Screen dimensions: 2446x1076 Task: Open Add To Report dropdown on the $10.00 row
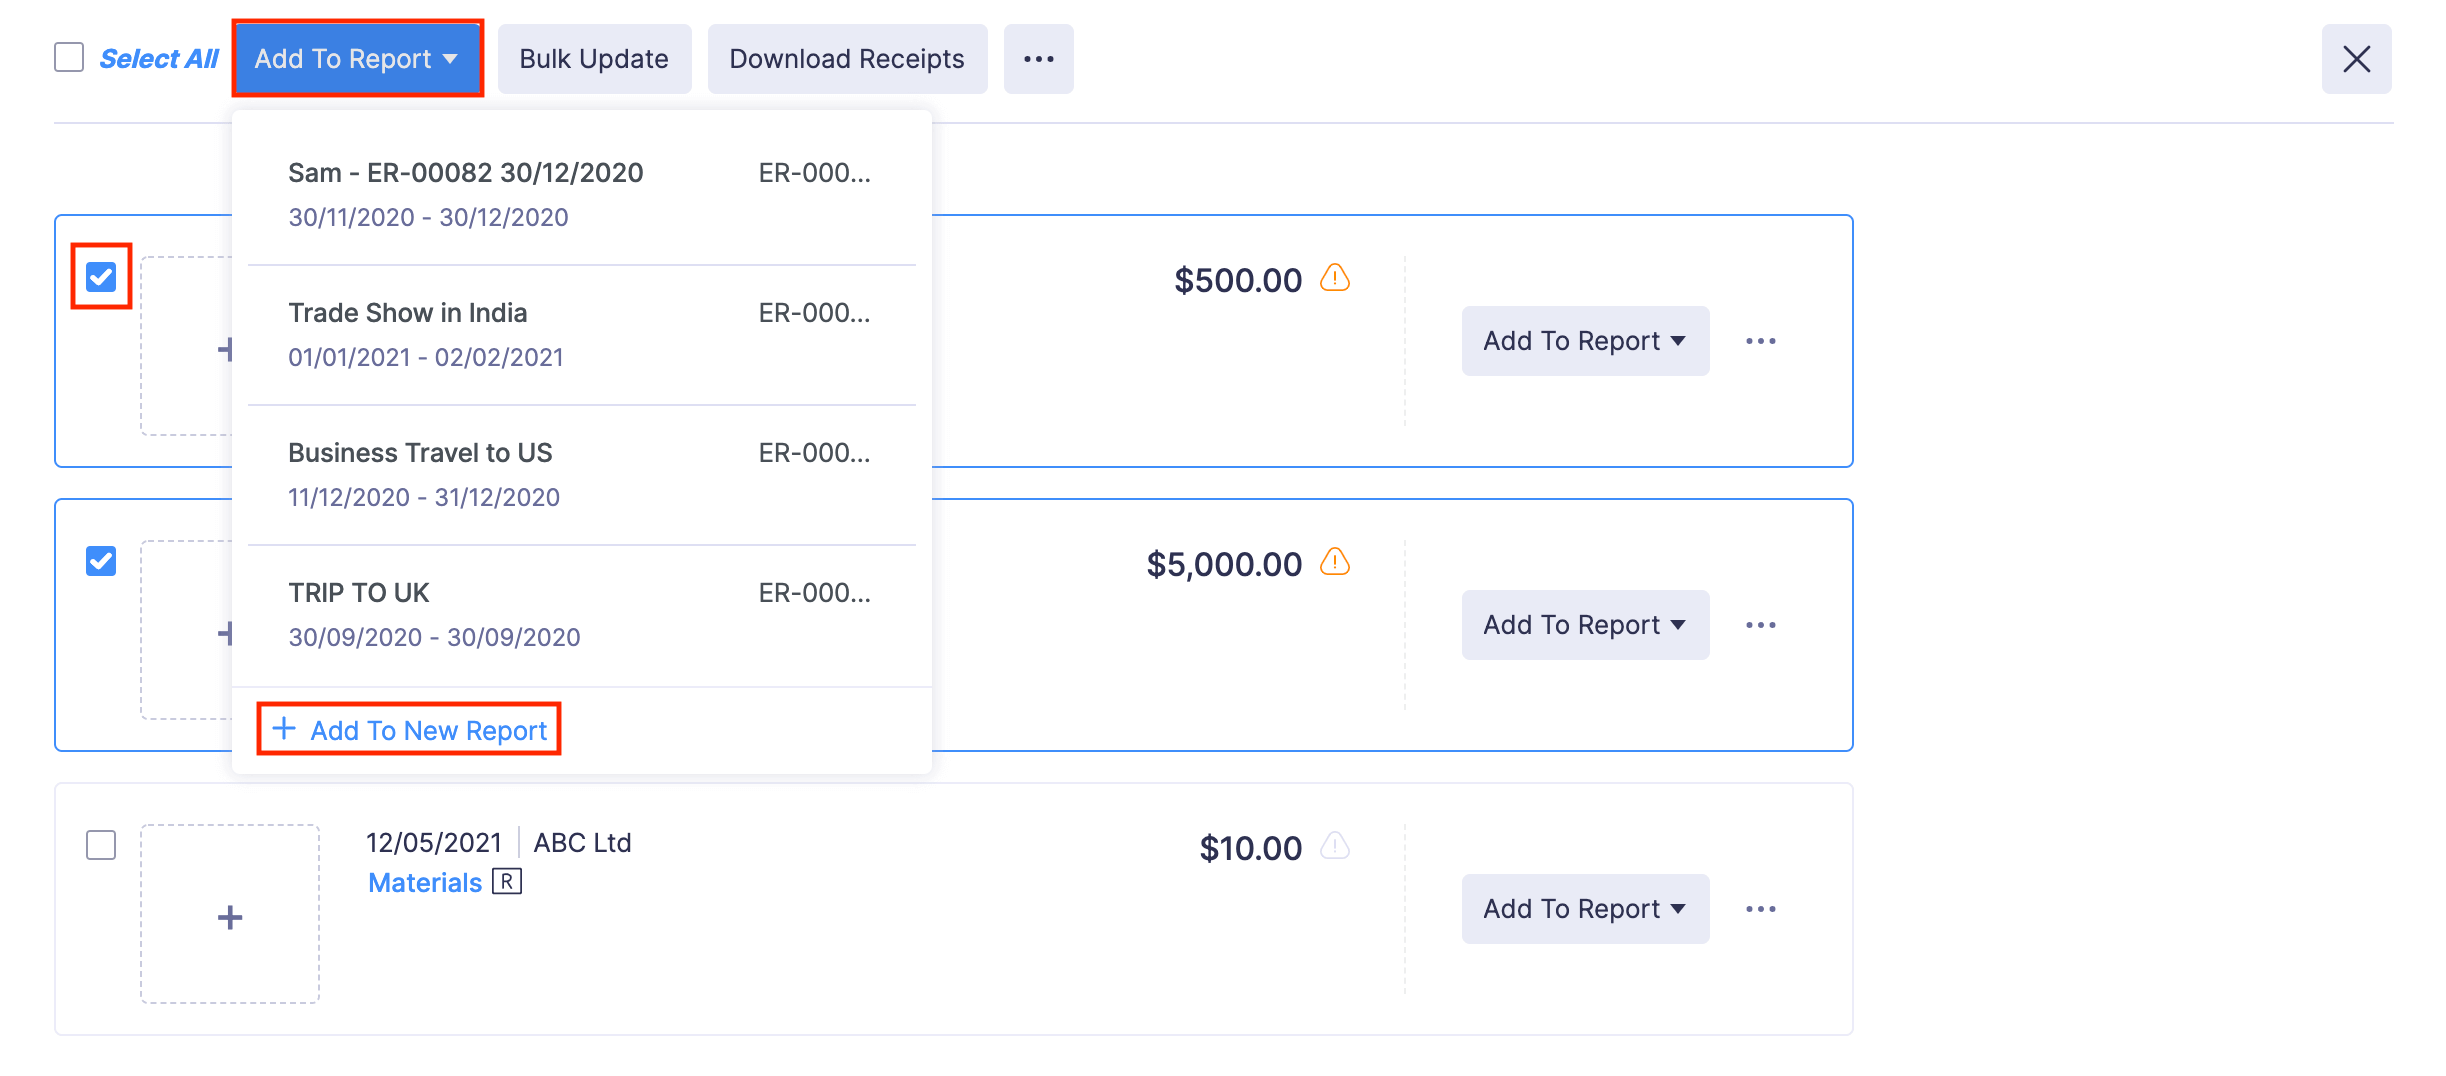(x=1584, y=908)
